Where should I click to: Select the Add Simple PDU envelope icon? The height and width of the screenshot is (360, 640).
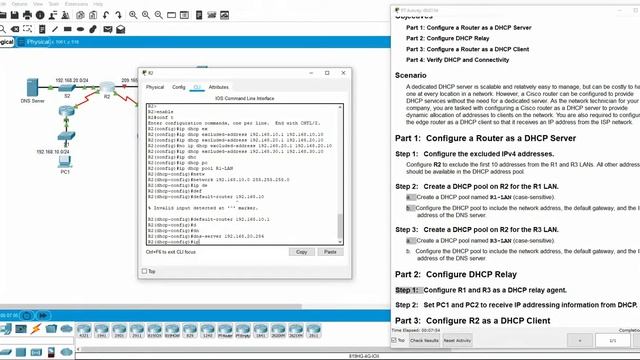[108, 29]
